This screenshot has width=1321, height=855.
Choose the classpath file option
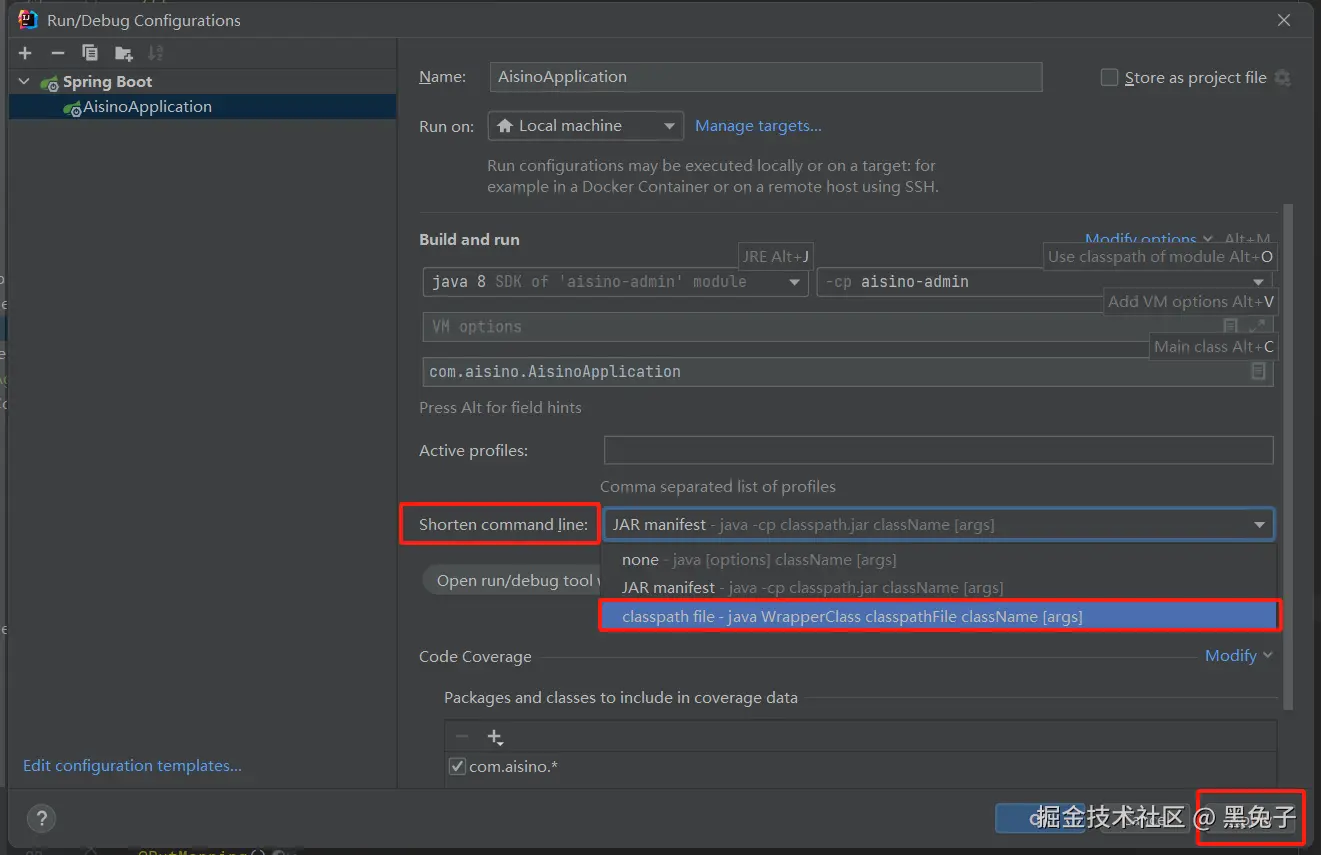(939, 617)
